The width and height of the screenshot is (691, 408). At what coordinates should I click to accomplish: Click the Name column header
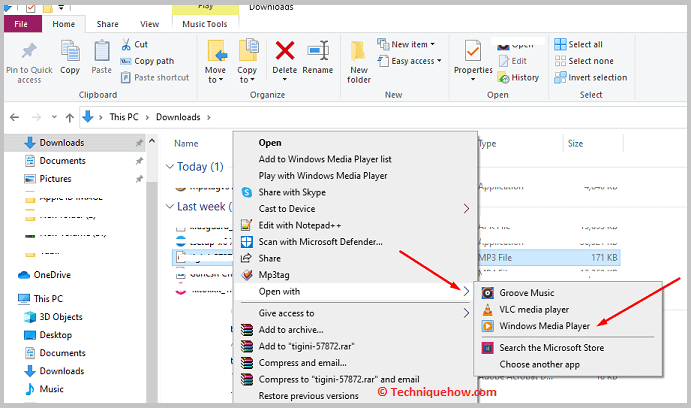coord(186,144)
